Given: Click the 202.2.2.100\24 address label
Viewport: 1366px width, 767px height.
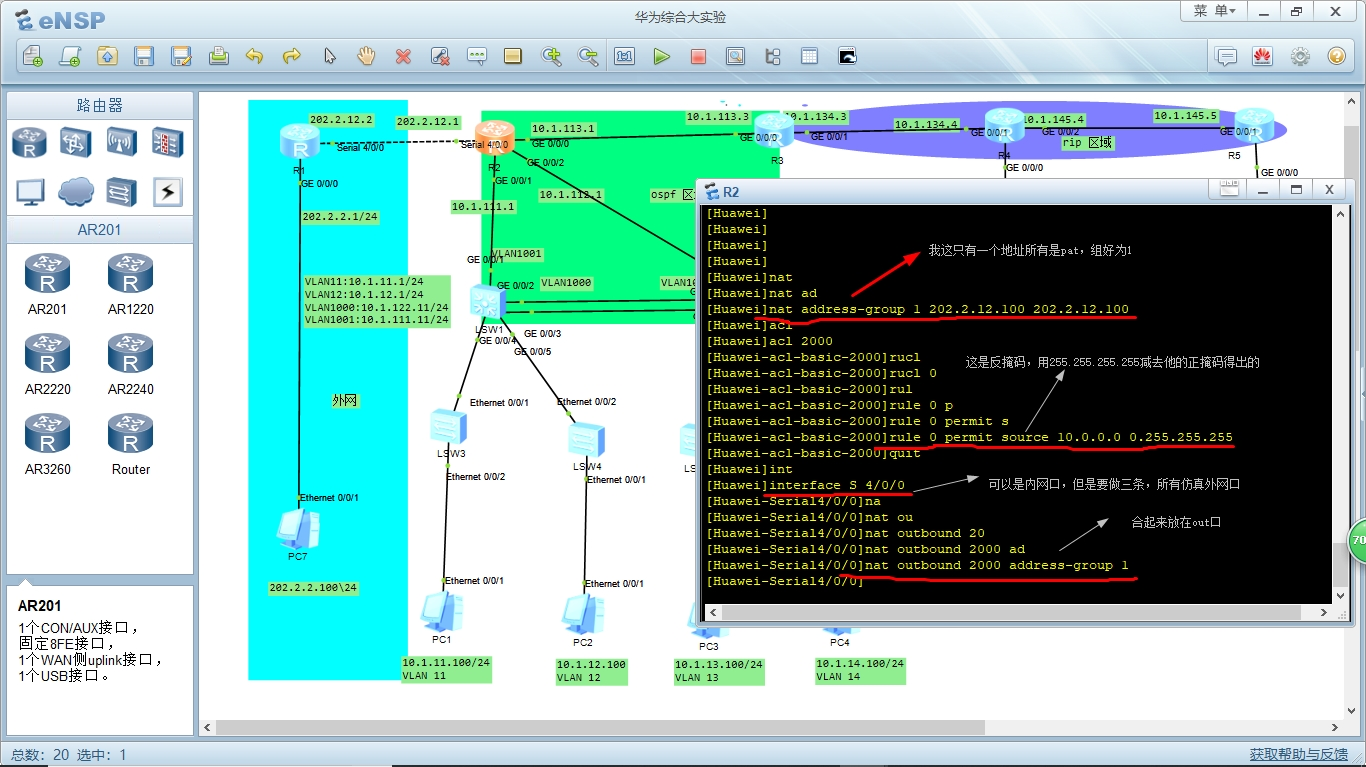Looking at the screenshot, I should 313,588.
